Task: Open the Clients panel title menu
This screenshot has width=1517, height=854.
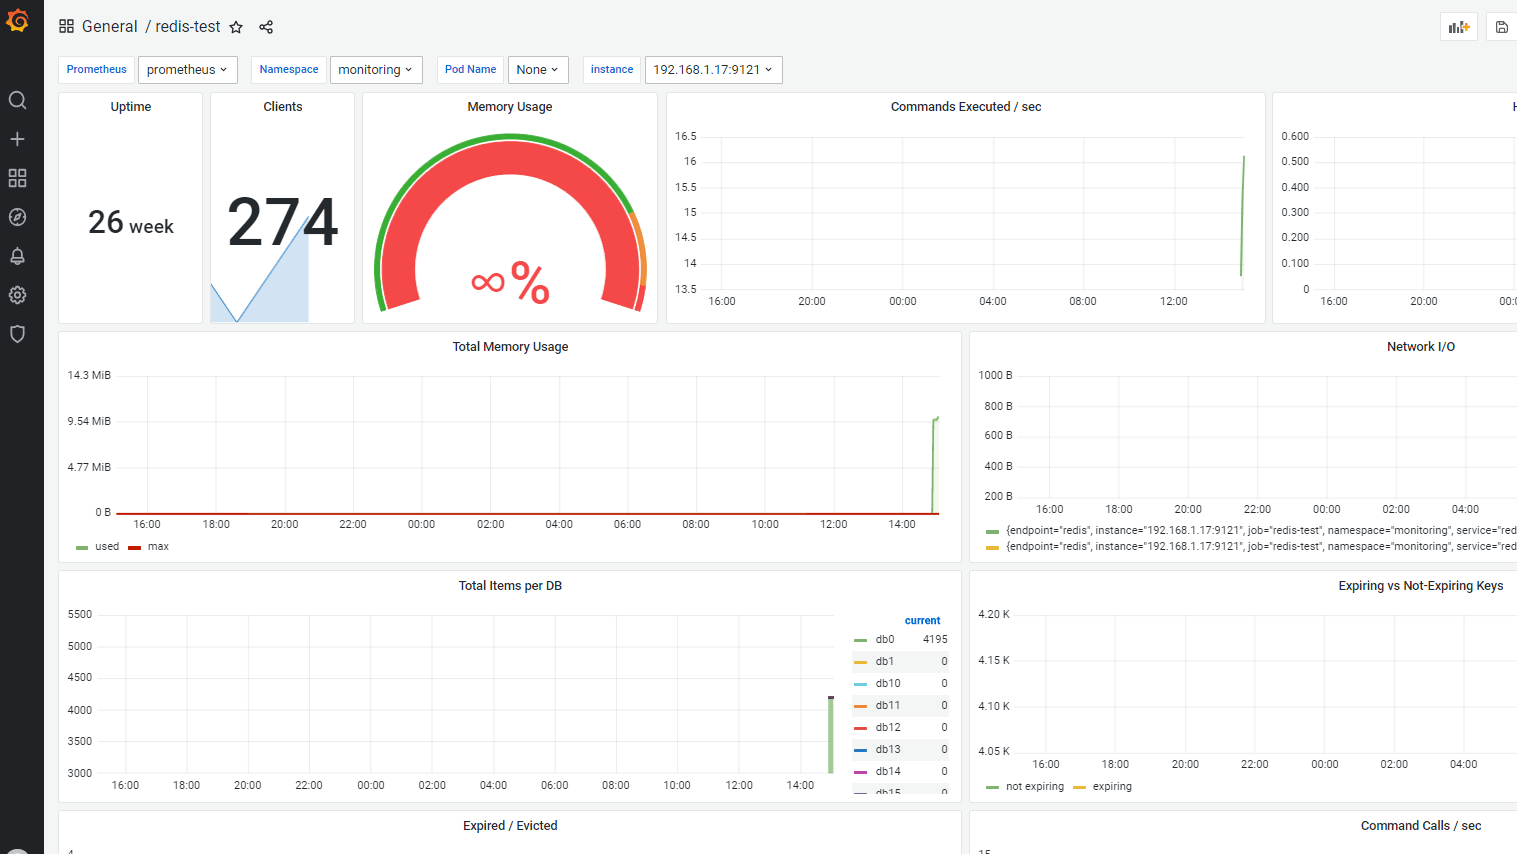Action: pyautogui.click(x=283, y=107)
